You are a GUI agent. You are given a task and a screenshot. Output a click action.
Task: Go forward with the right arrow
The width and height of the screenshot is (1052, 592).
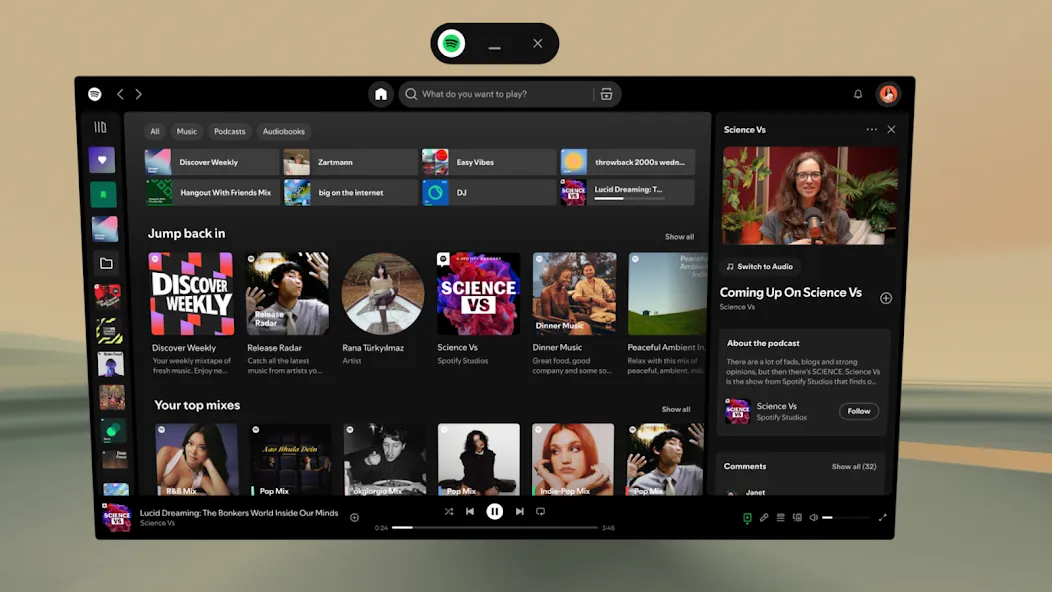pos(139,94)
